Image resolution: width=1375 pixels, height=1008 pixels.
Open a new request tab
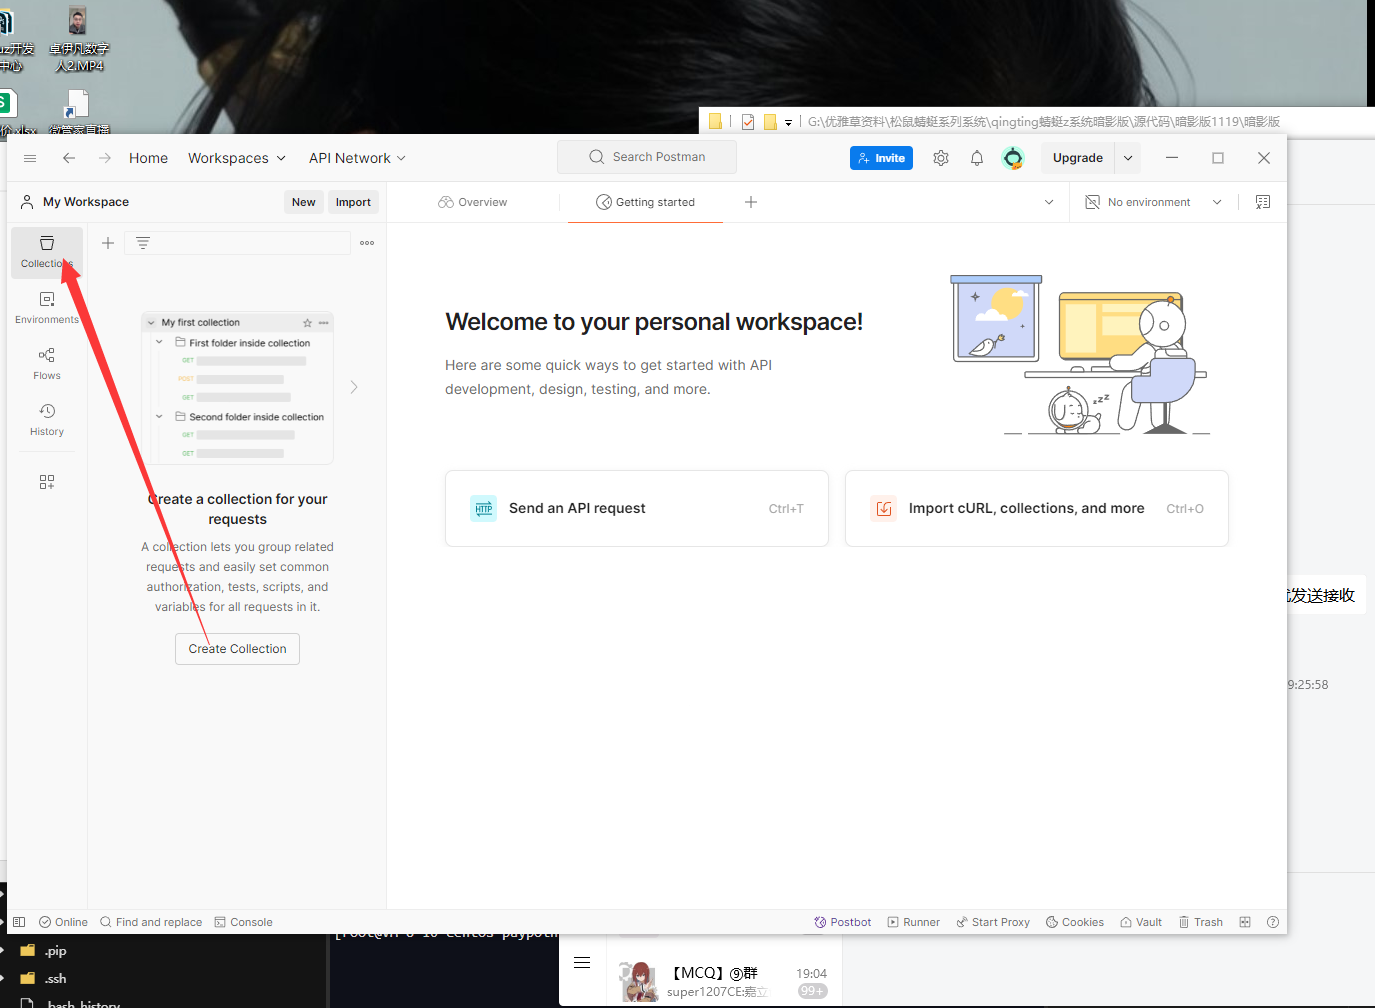[x=751, y=202]
